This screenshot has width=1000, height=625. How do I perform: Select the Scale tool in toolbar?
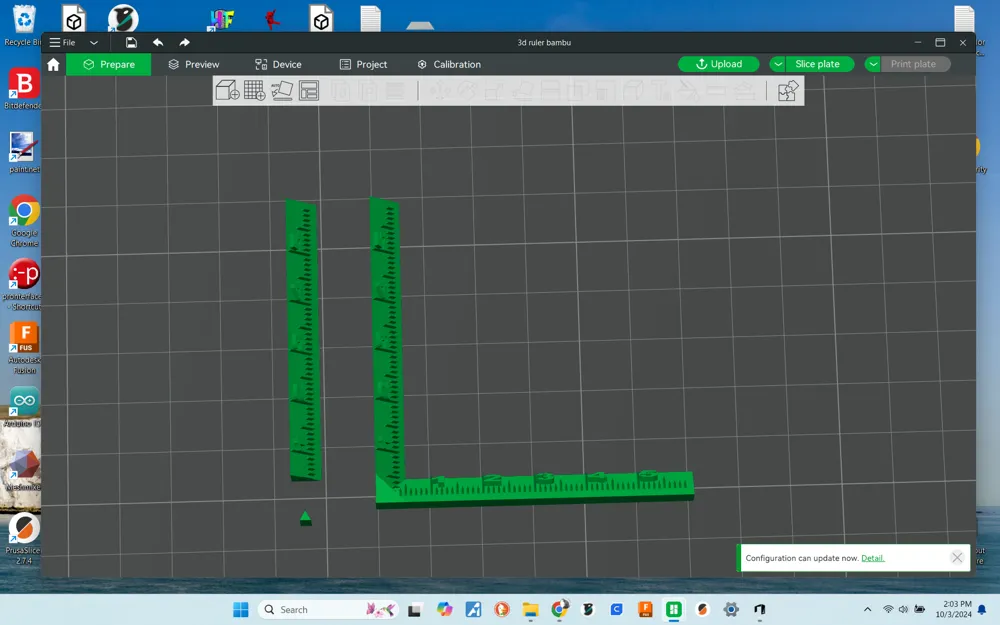pyautogui.click(x=494, y=91)
